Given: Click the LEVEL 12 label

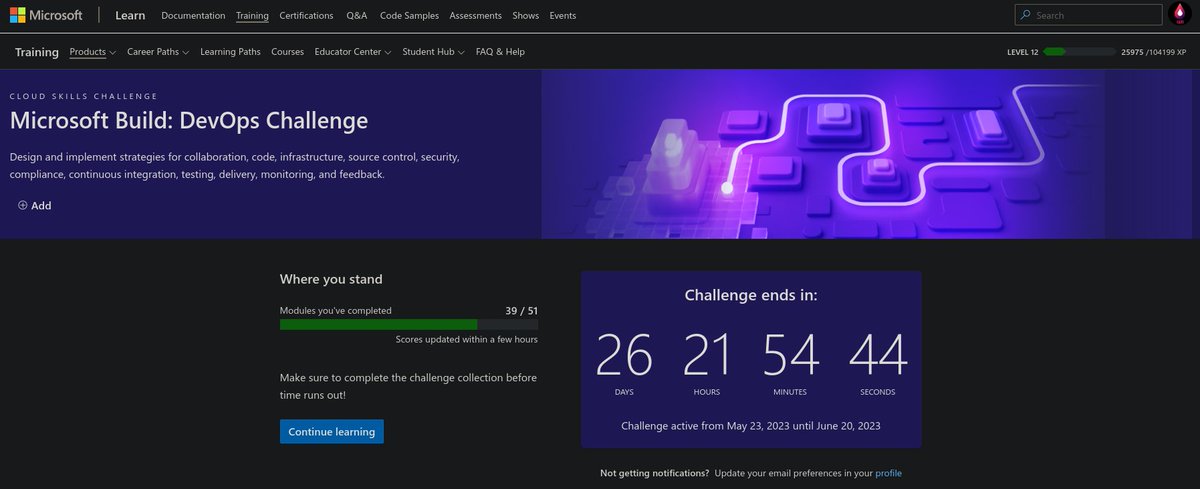Looking at the screenshot, I should tap(1023, 52).
